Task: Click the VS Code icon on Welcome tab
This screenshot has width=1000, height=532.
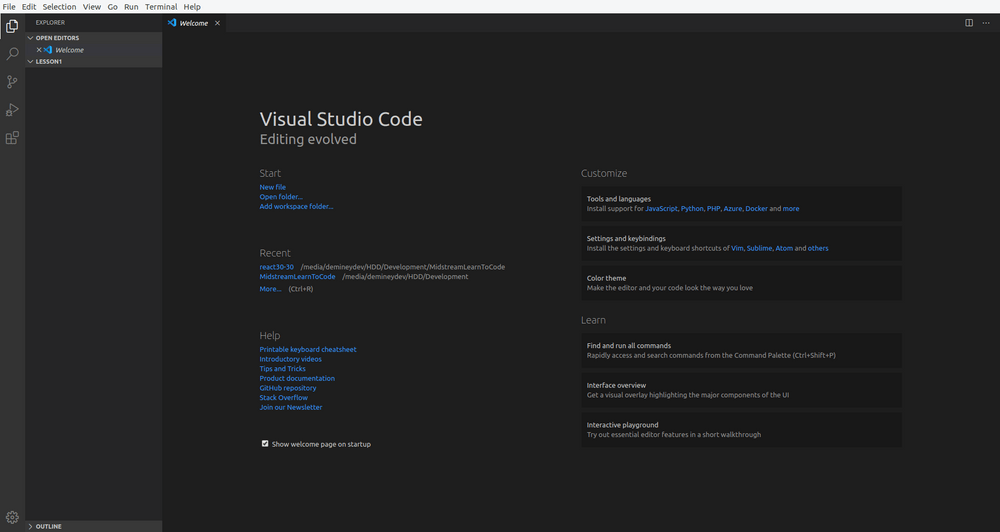Action: 172,23
